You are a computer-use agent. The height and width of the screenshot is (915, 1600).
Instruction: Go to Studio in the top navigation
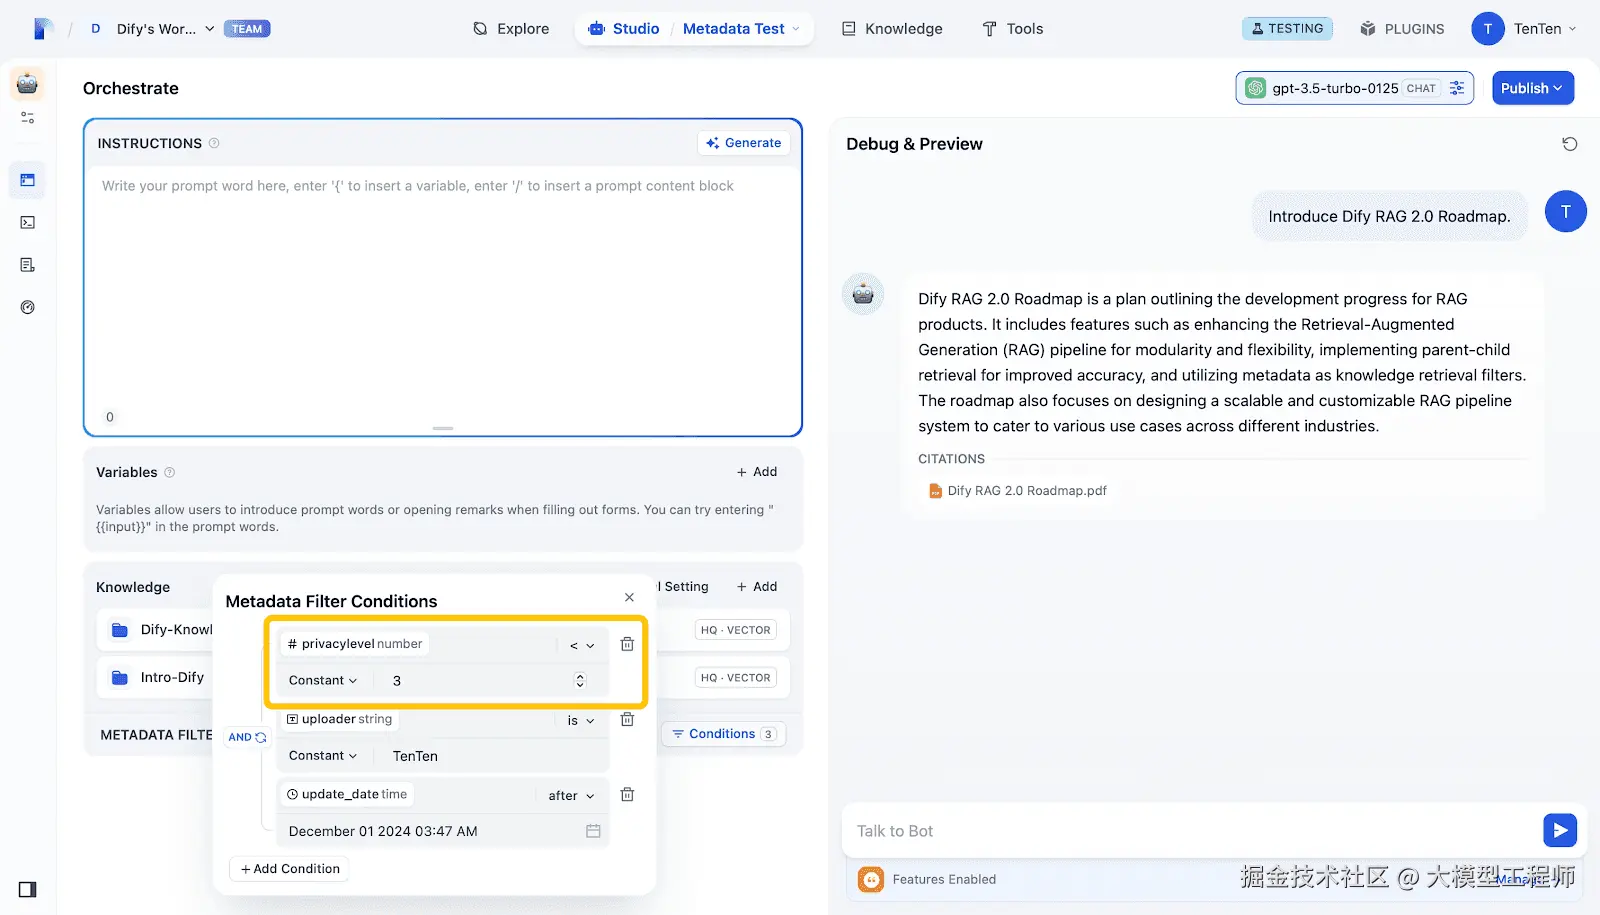(x=624, y=29)
